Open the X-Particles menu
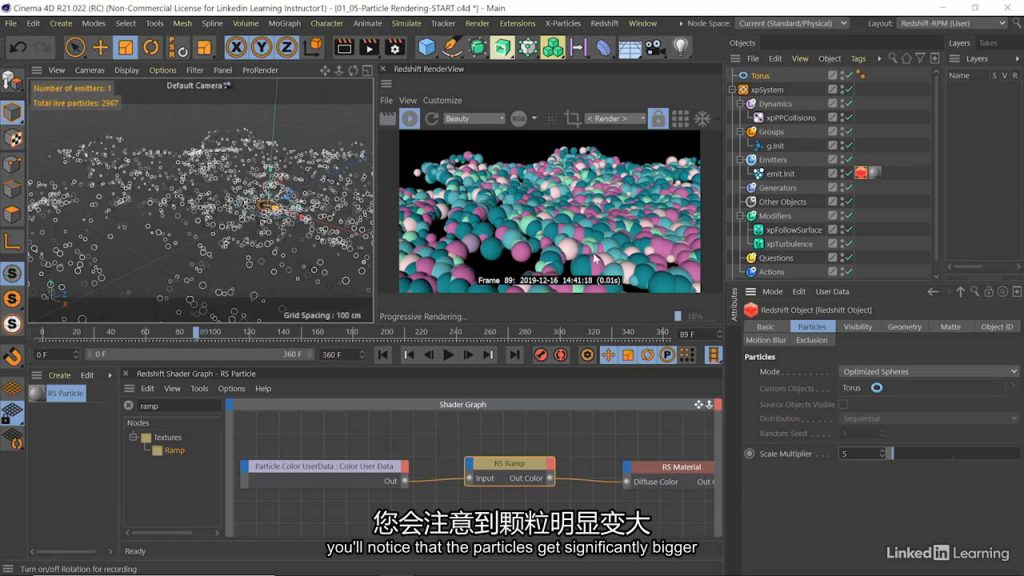 pos(562,24)
